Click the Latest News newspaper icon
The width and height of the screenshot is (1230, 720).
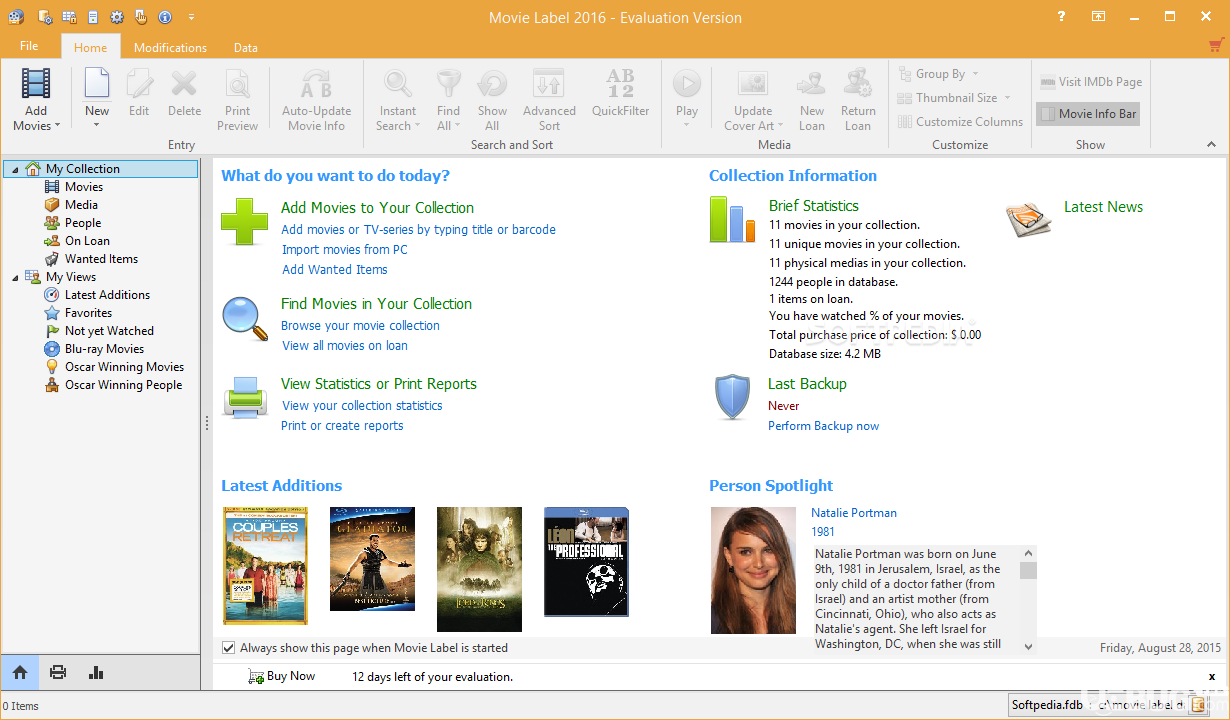(1029, 218)
